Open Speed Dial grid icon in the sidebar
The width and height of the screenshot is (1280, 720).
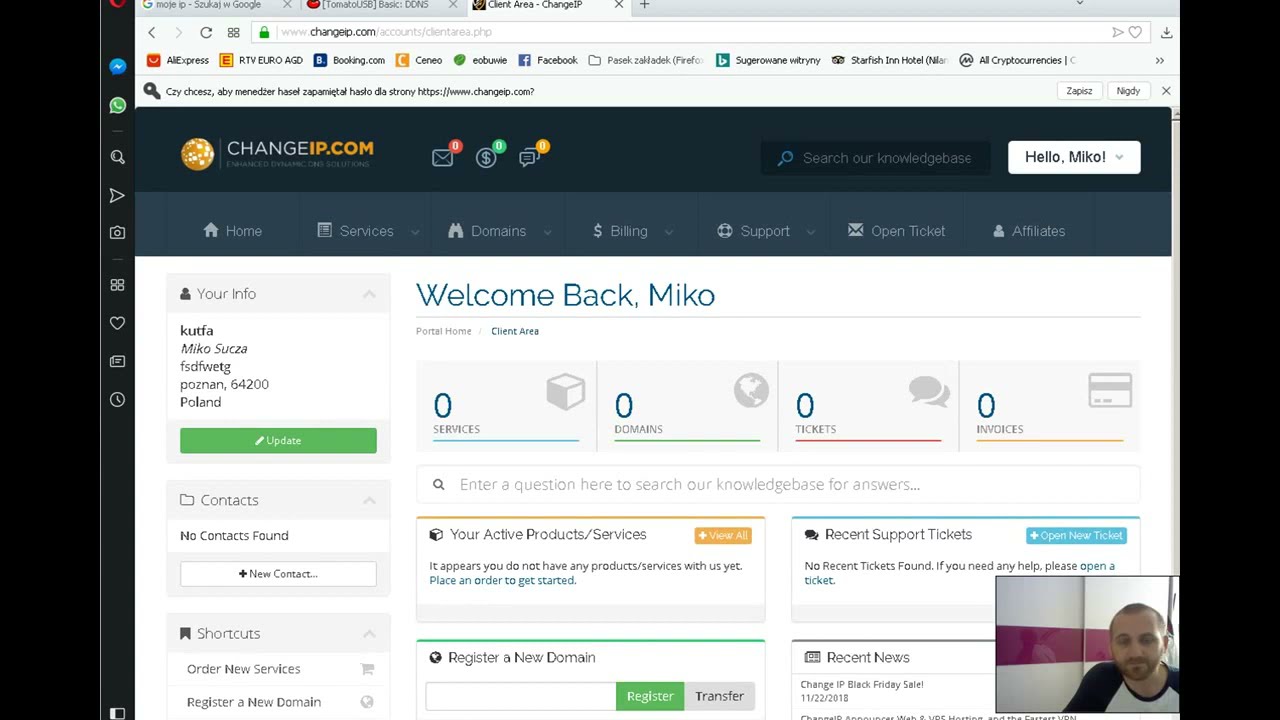[x=117, y=285]
